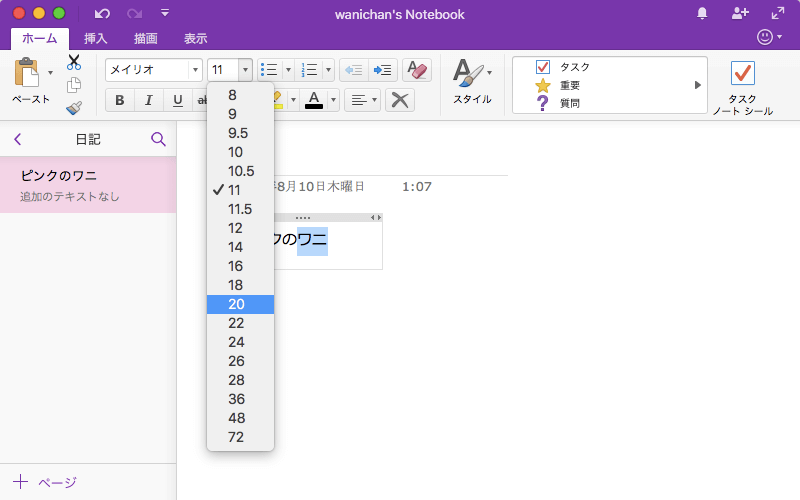Image resolution: width=800 pixels, height=500 pixels.
Task: Click the Redo arrow in title bar
Action: 134,14
